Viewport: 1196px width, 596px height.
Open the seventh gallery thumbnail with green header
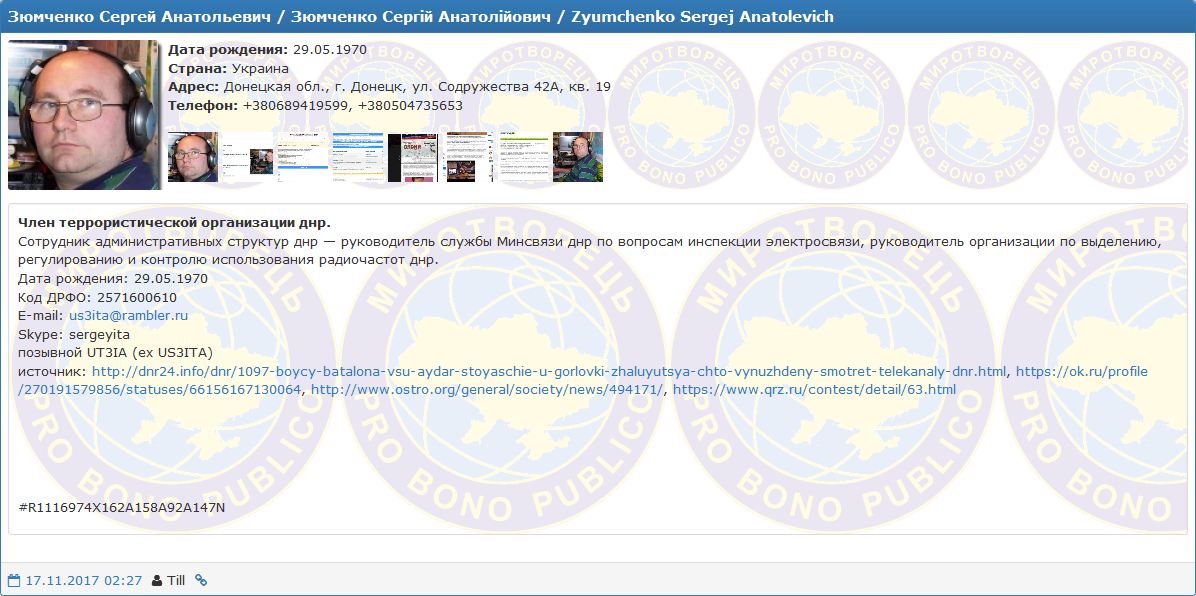tap(523, 157)
